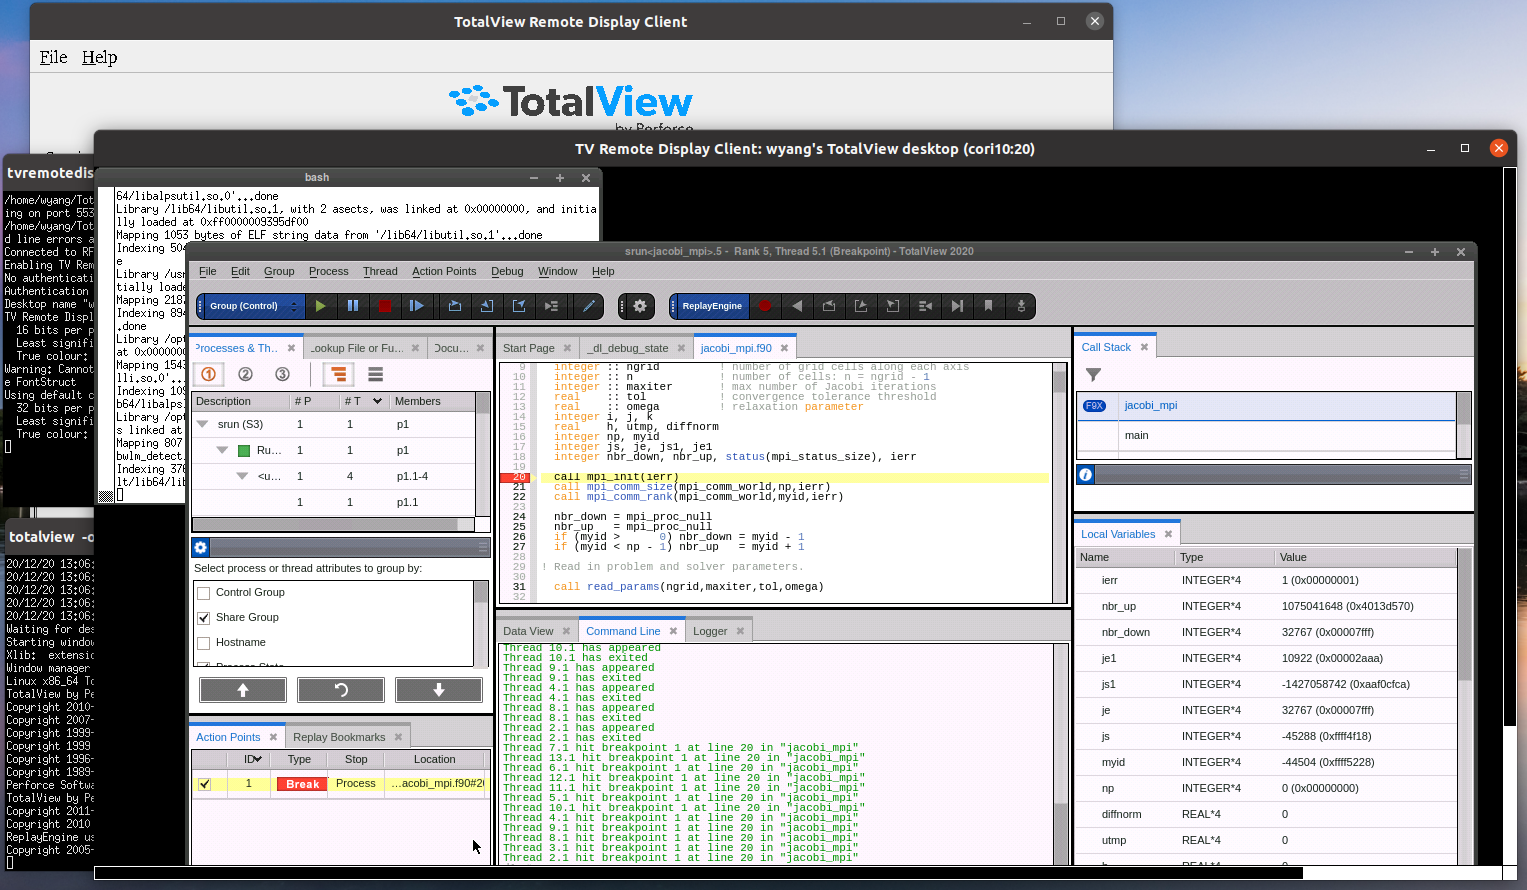The image size is (1527, 890).
Task: Open the toolbar settings gear icon
Action: [638, 306]
